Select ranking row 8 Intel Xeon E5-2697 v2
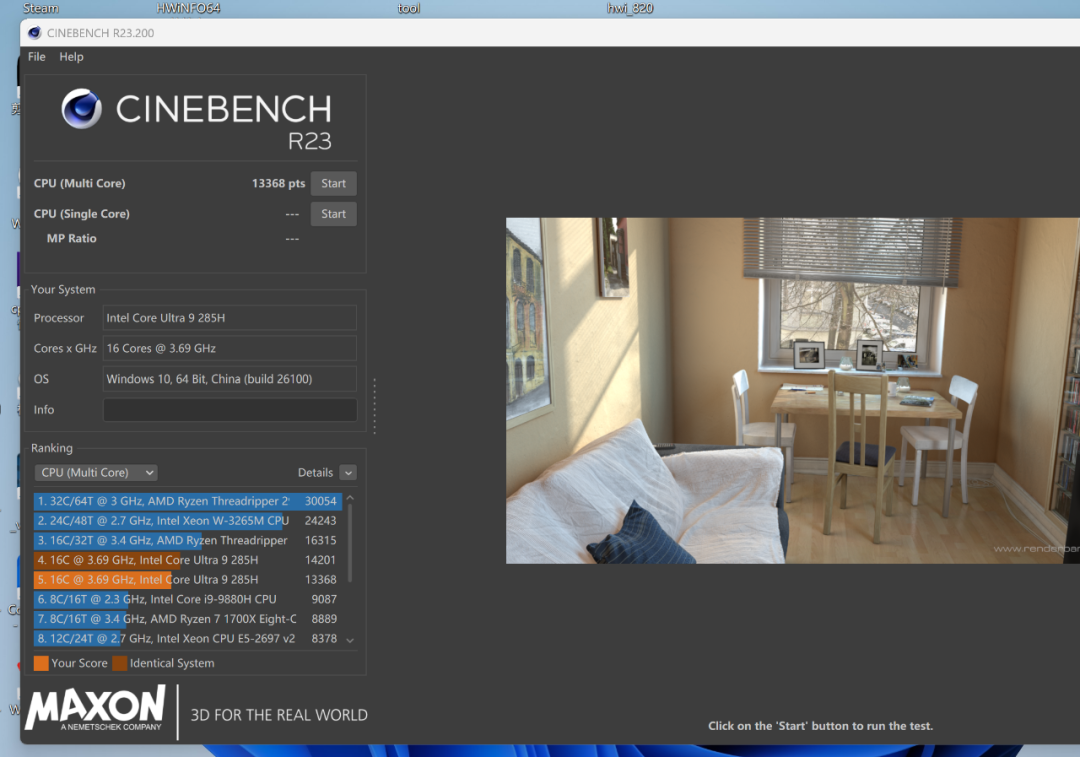 click(x=187, y=639)
